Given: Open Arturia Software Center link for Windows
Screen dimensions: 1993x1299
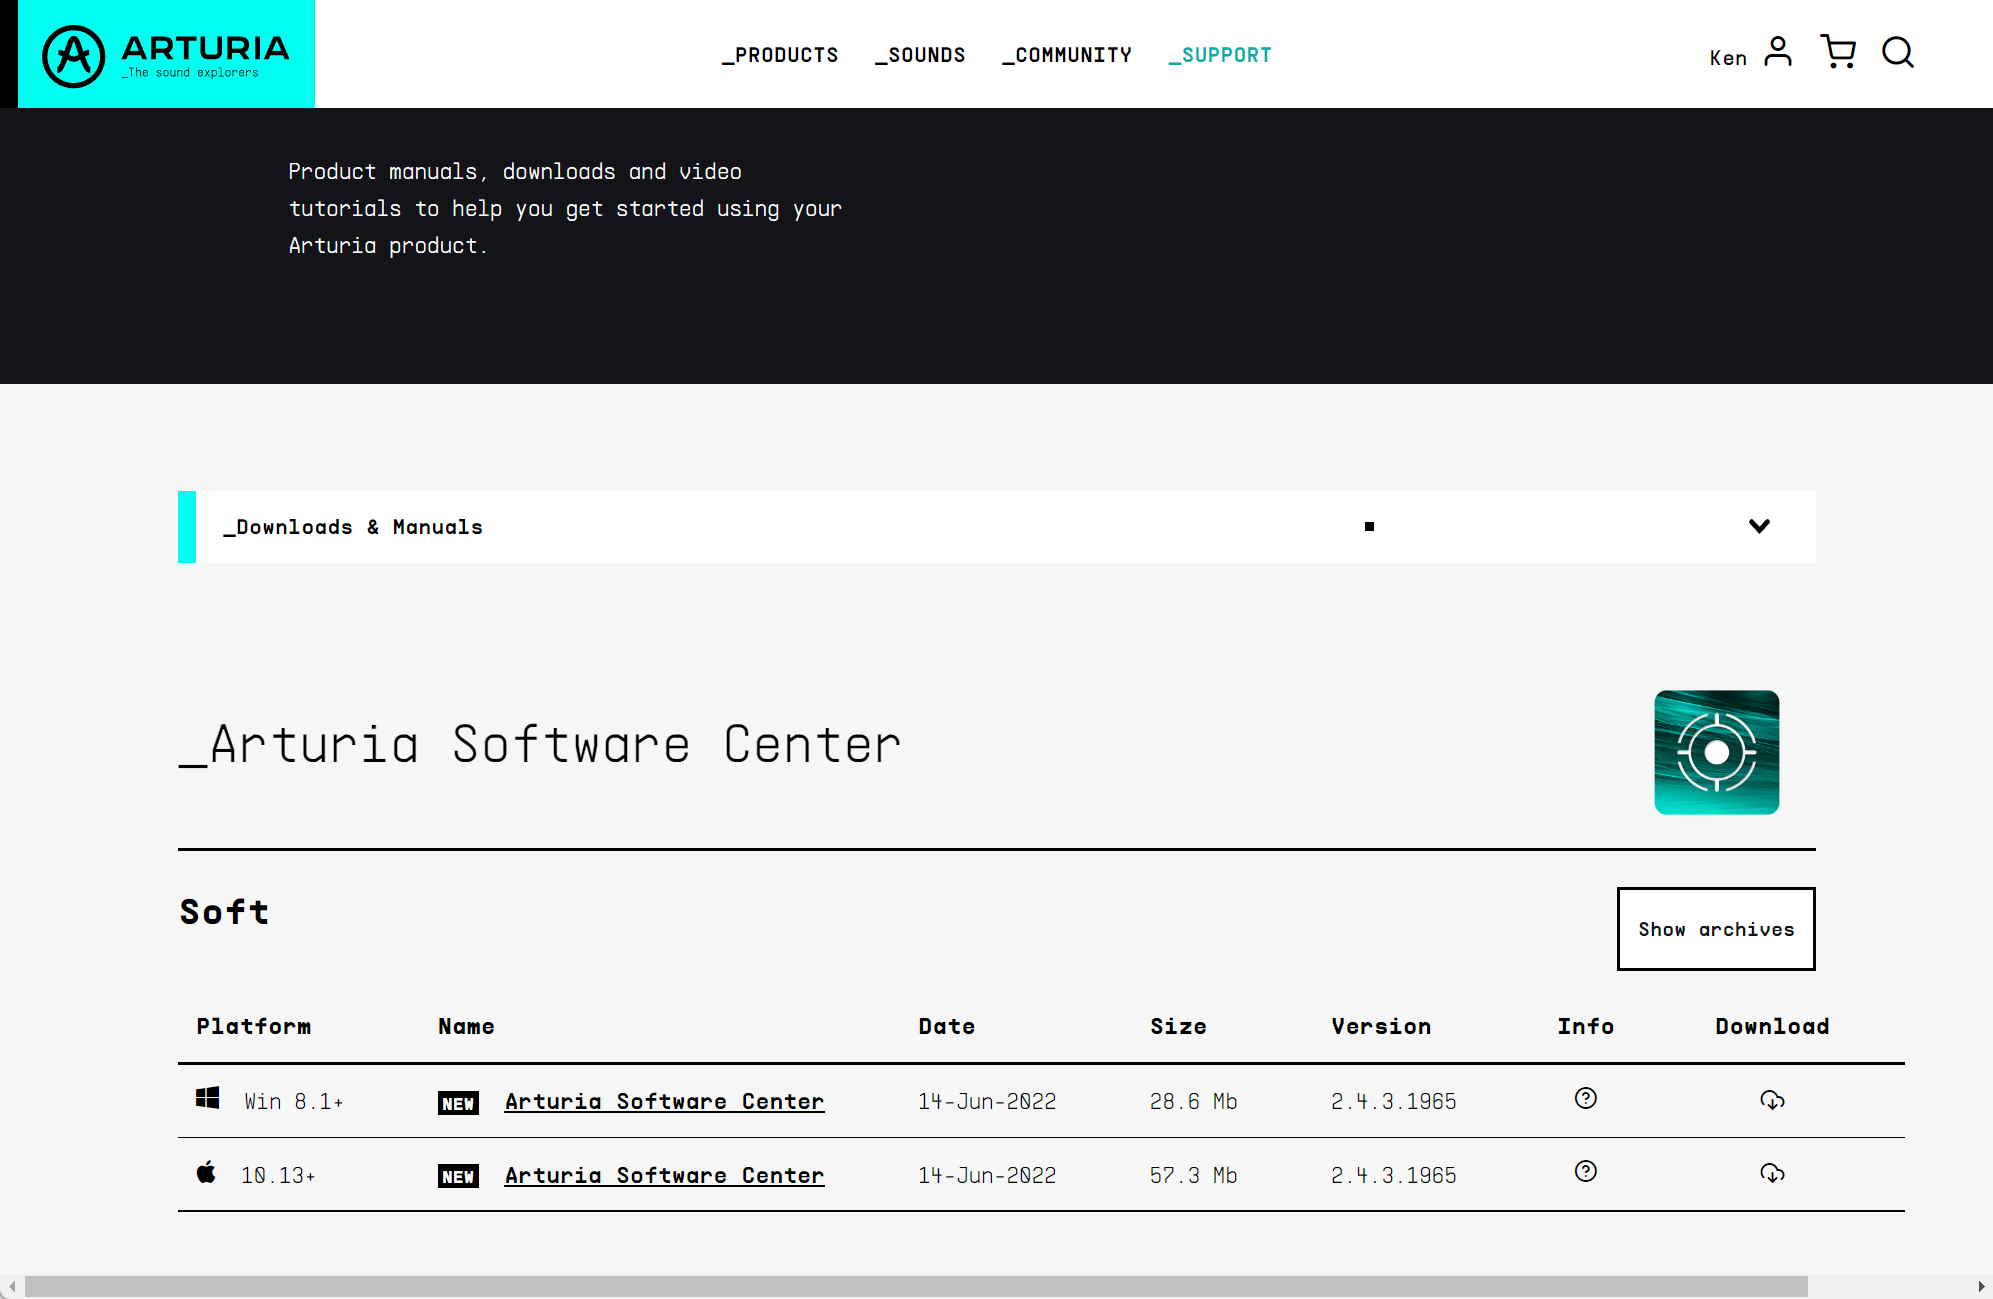Looking at the screenshot, I should pos(664,1101).
